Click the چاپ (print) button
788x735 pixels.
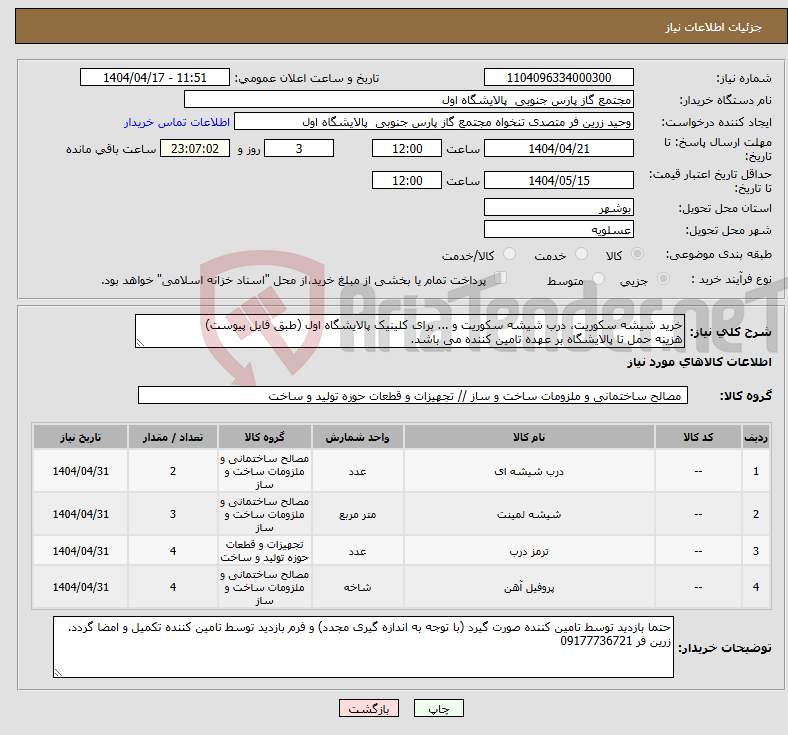click(438, 708)
